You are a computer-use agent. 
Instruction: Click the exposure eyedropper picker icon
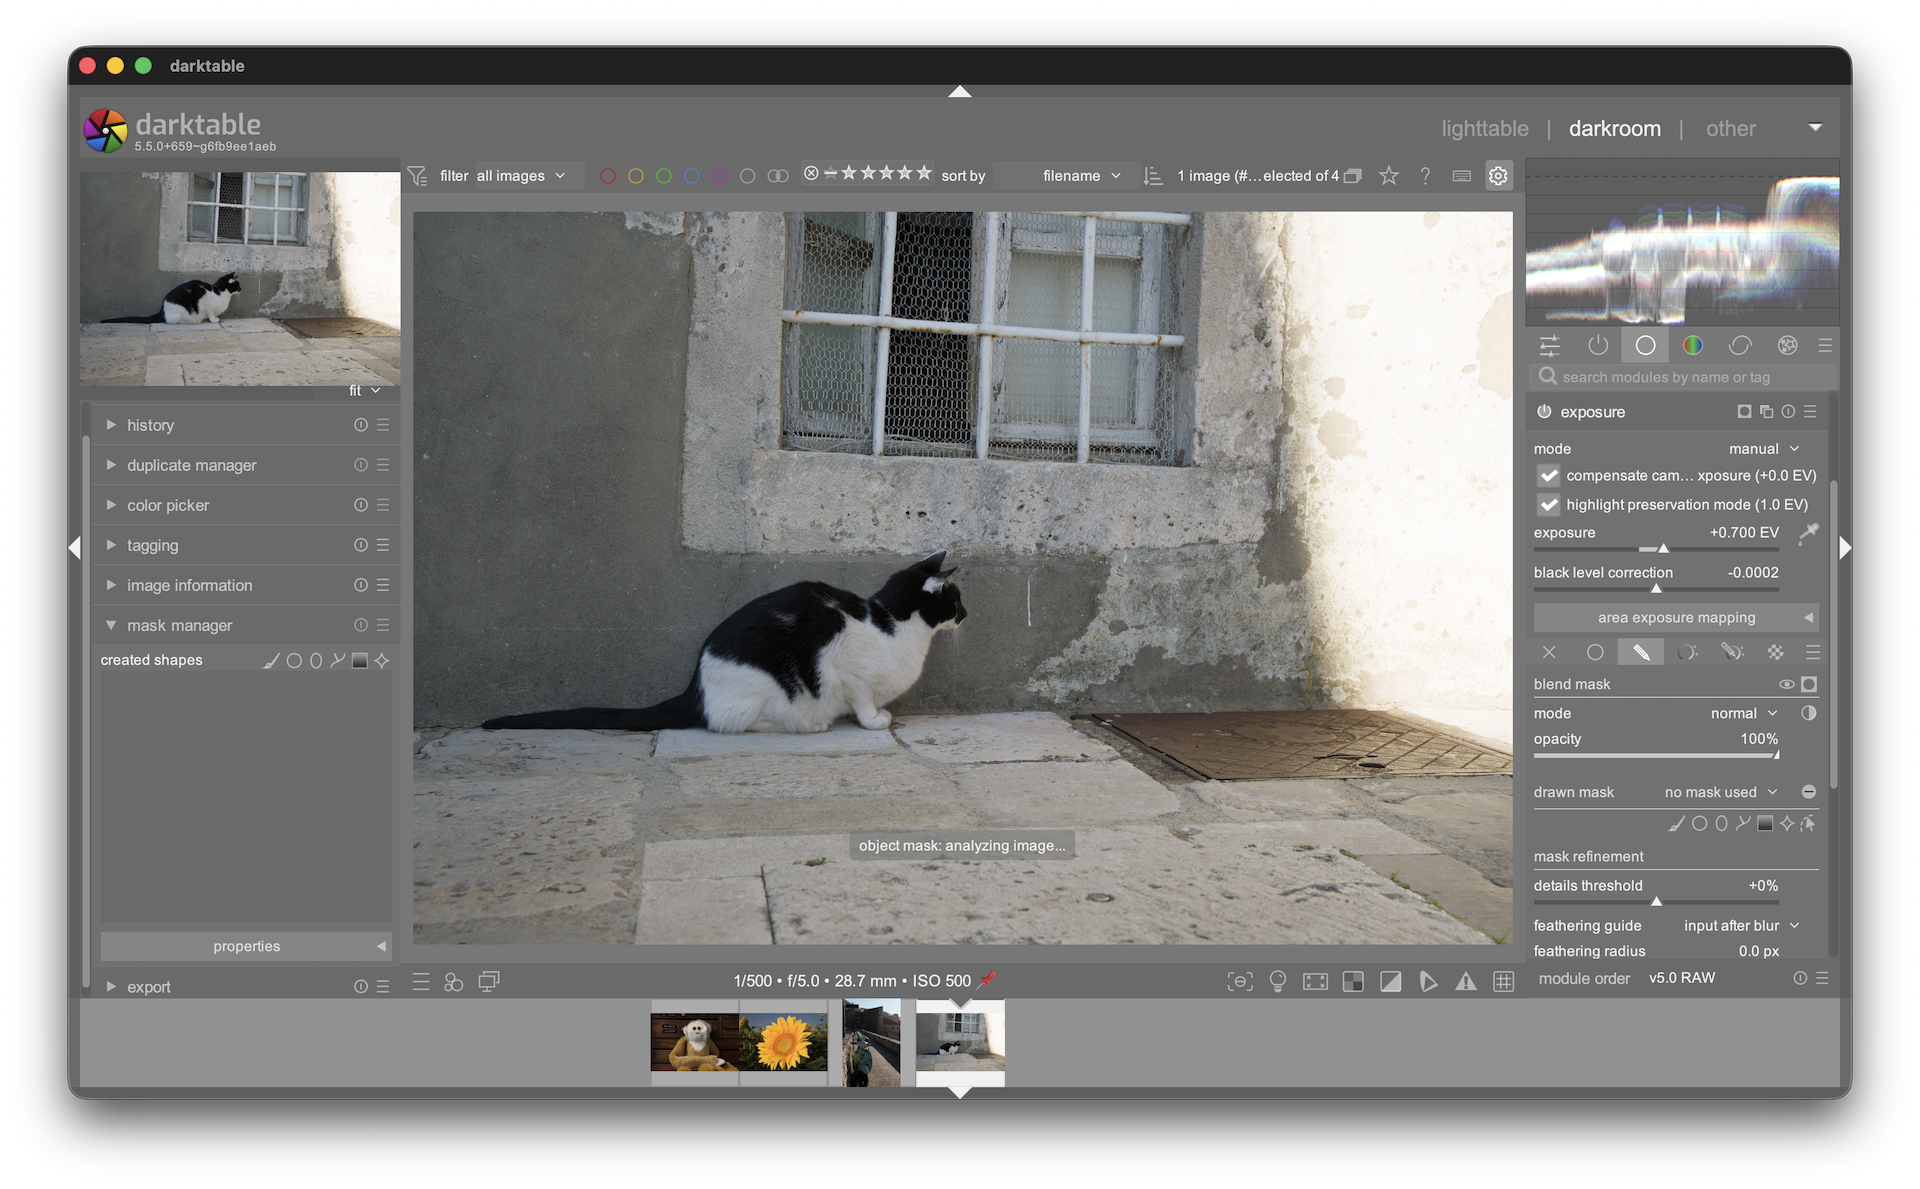click(x=1808, y=533)
